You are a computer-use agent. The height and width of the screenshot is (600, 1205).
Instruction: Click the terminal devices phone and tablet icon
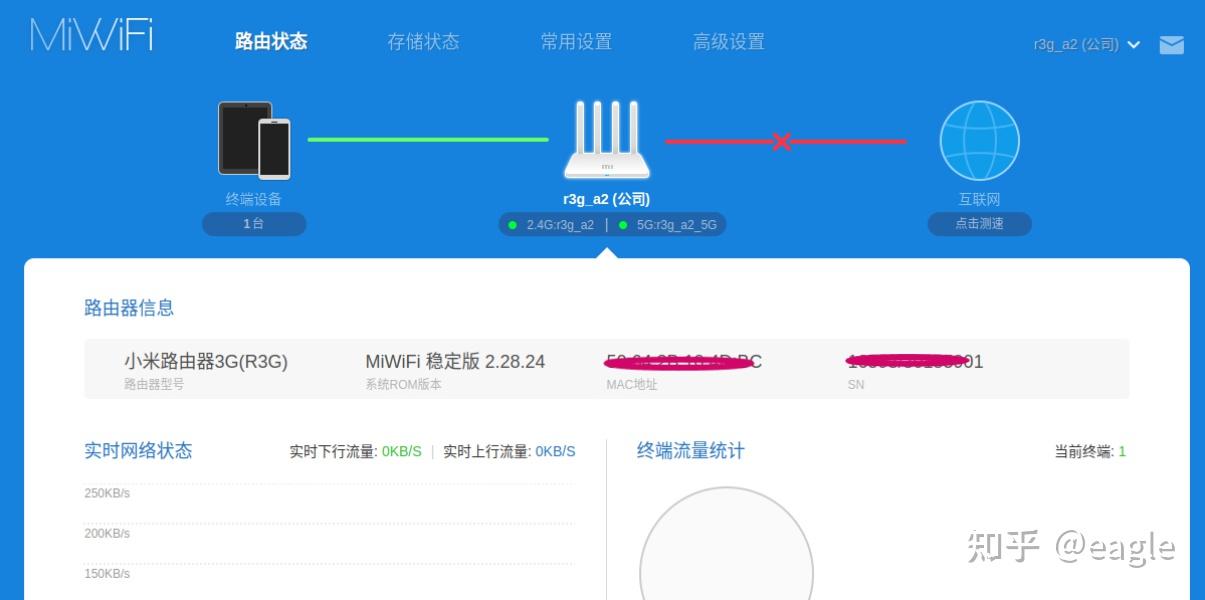point(254,140)
